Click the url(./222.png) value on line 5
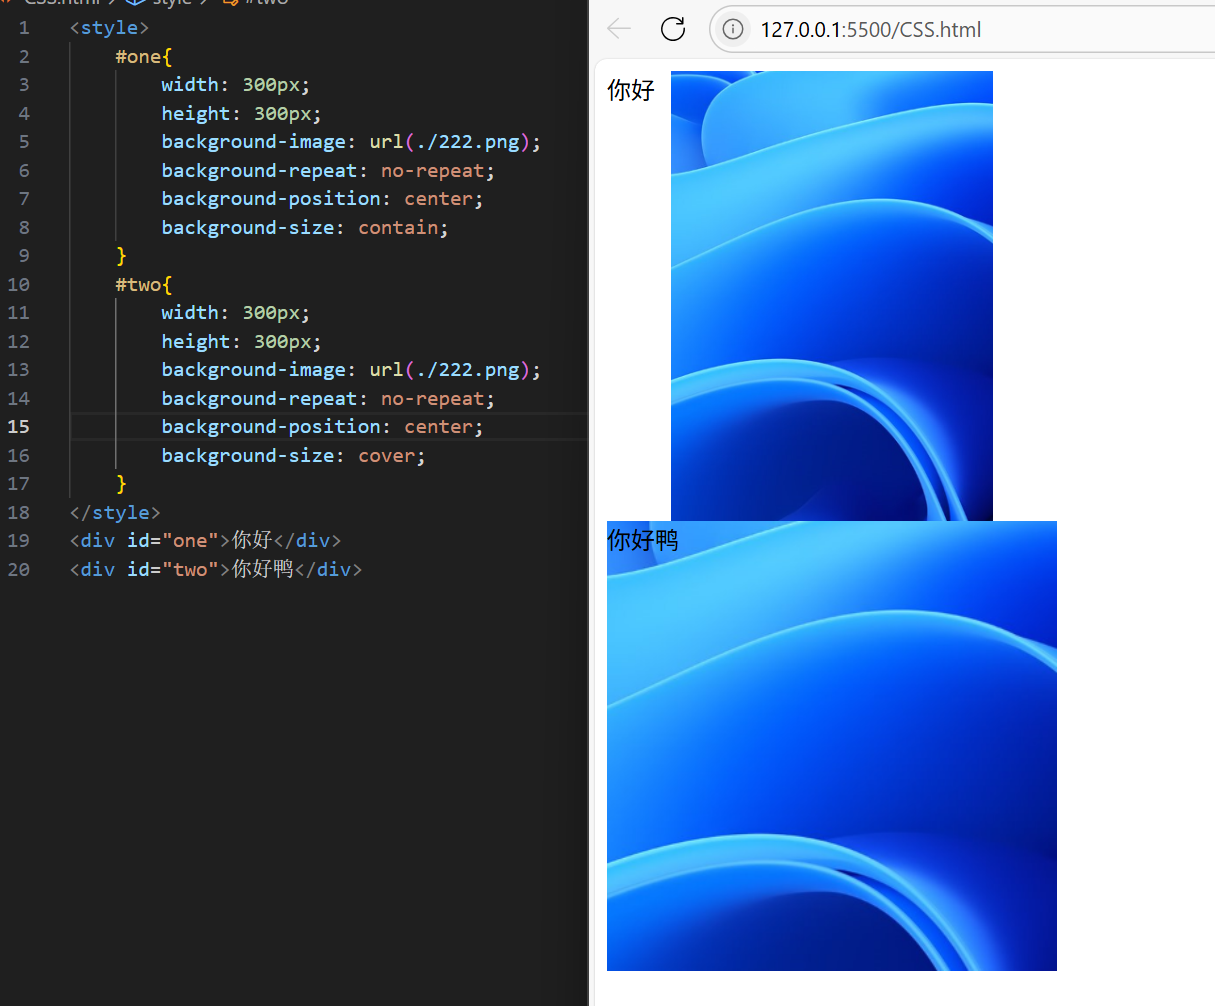The height and width of the screenshot is (1006, 1215). (450, 142)
